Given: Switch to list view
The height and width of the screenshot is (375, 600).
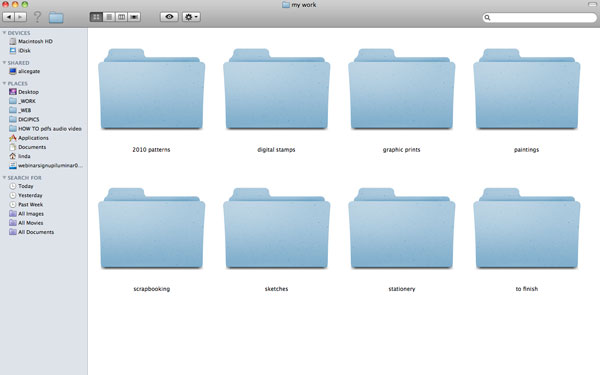Looking at the screenshot, I should pyautogui.click(x=109, y=17).
